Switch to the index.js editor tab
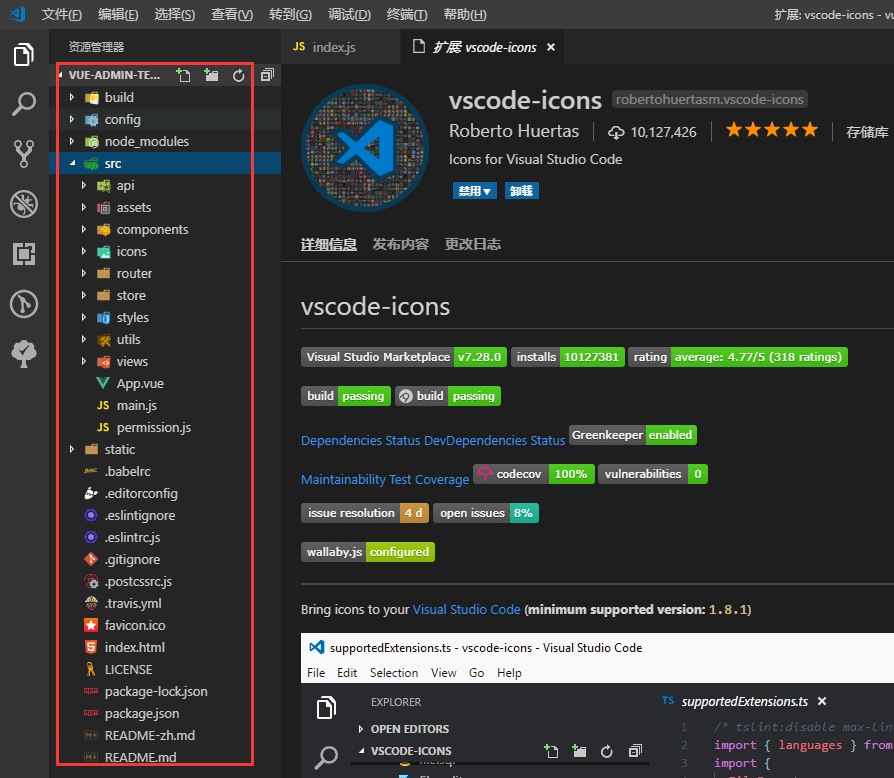The width and height of the screenshot is (894, 778). tap(340, 47)
